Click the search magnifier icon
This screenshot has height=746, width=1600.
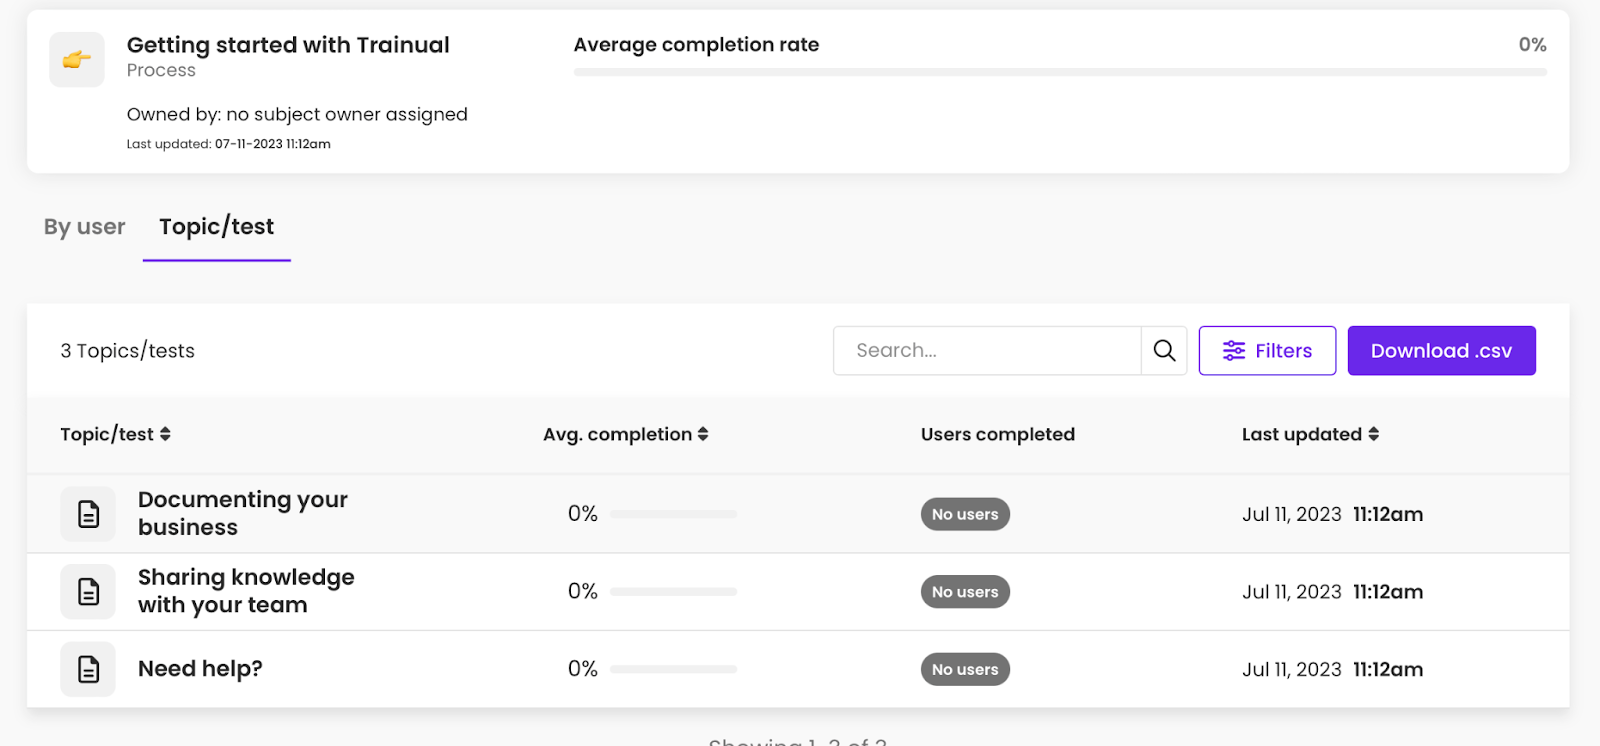coord(1164,351)
